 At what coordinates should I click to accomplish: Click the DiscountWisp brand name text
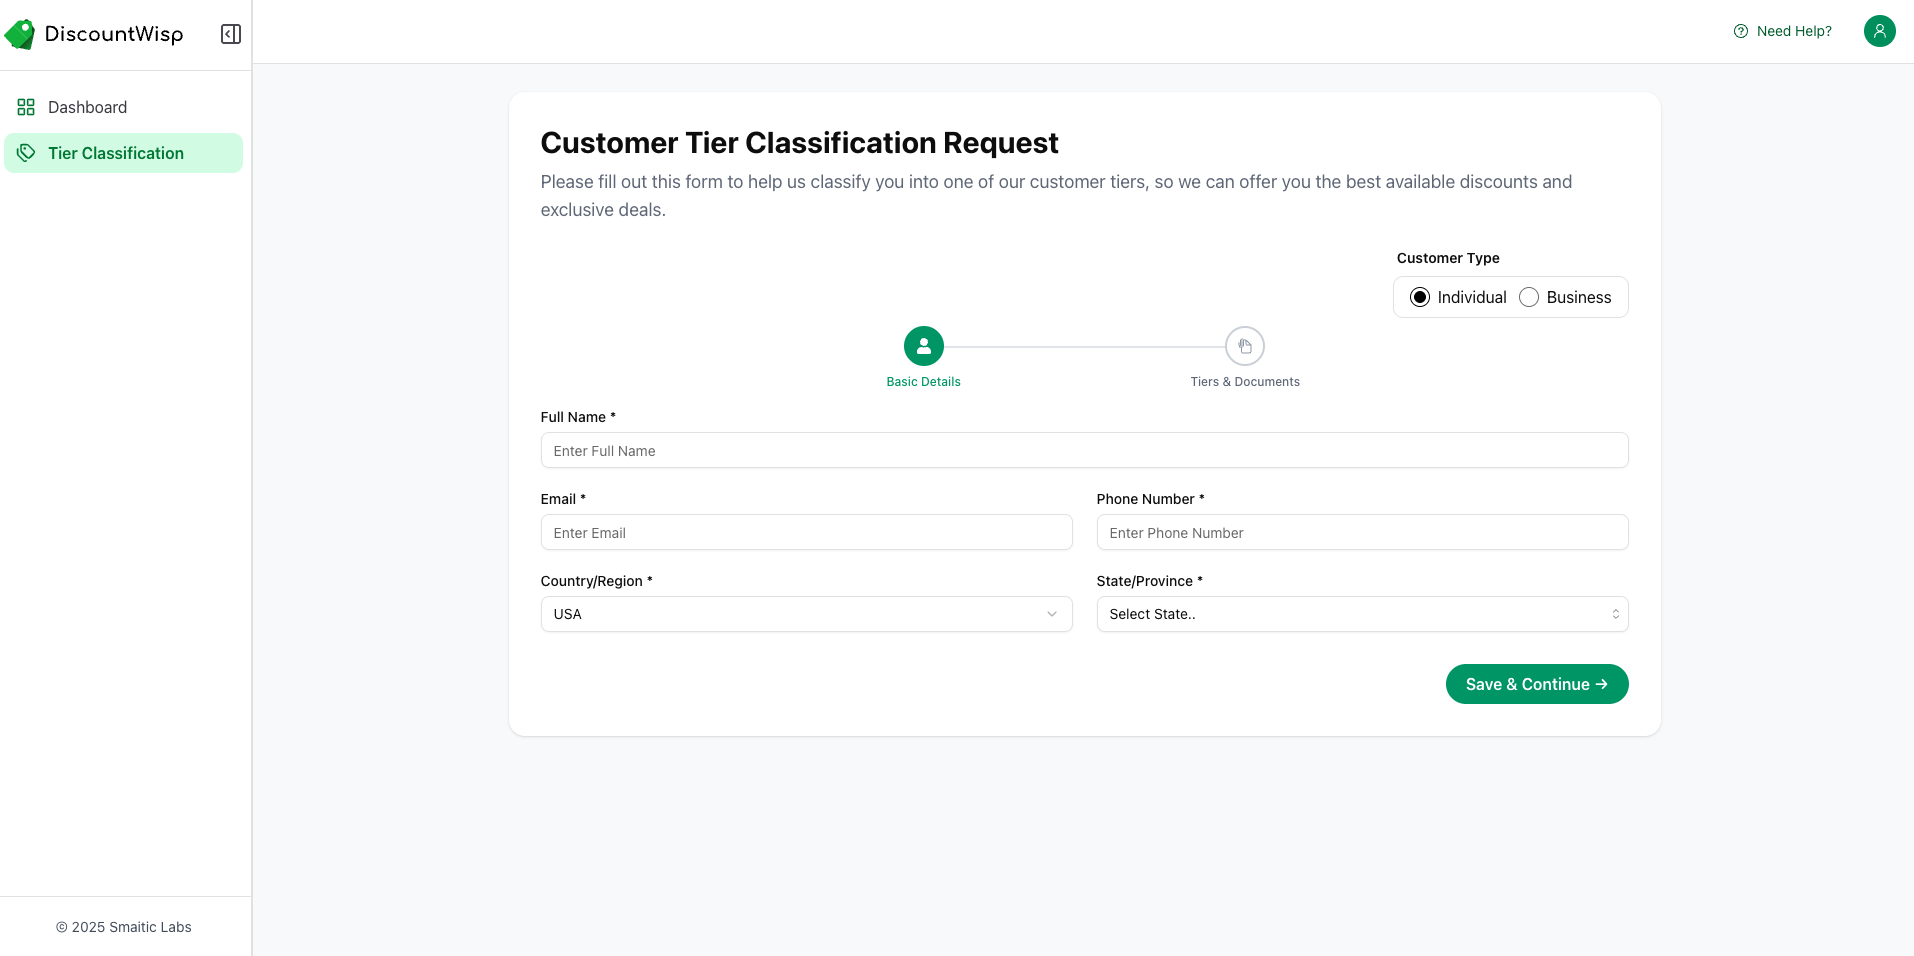coord(114,34)
